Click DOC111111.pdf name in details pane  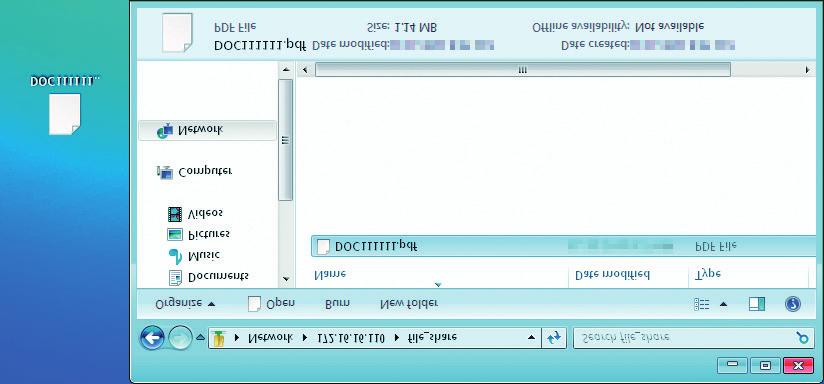tap(260, 45)
